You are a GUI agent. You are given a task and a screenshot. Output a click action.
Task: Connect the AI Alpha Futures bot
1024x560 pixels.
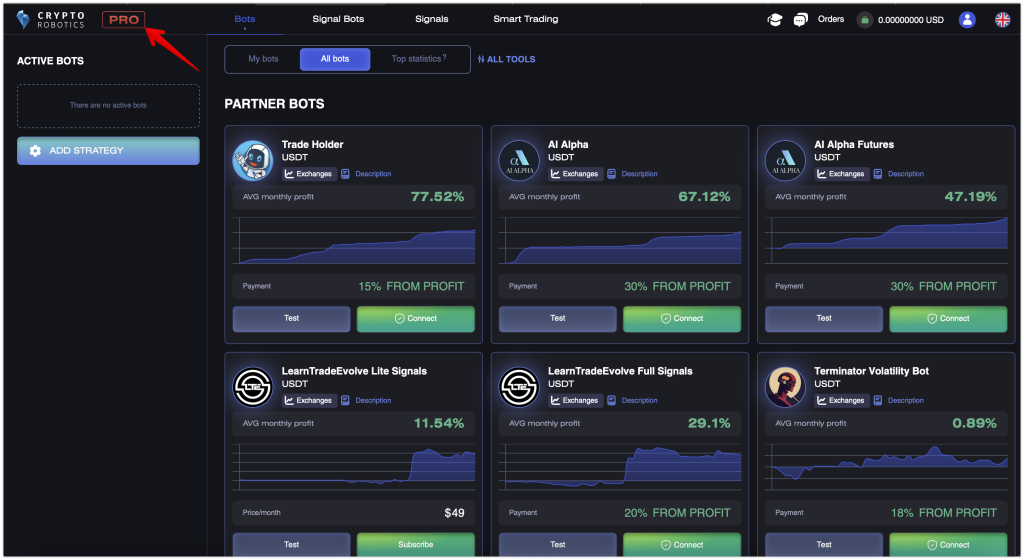(x=948, y=319)
